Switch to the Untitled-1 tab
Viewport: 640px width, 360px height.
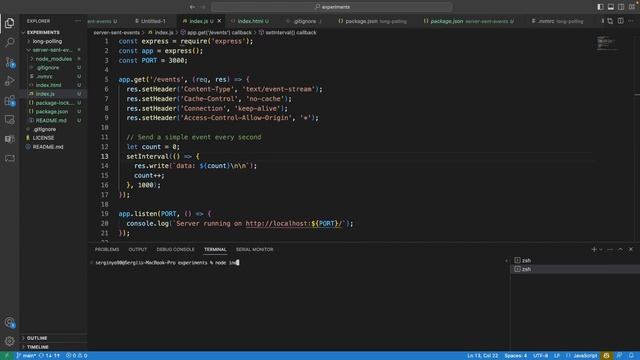click(152, 21)
